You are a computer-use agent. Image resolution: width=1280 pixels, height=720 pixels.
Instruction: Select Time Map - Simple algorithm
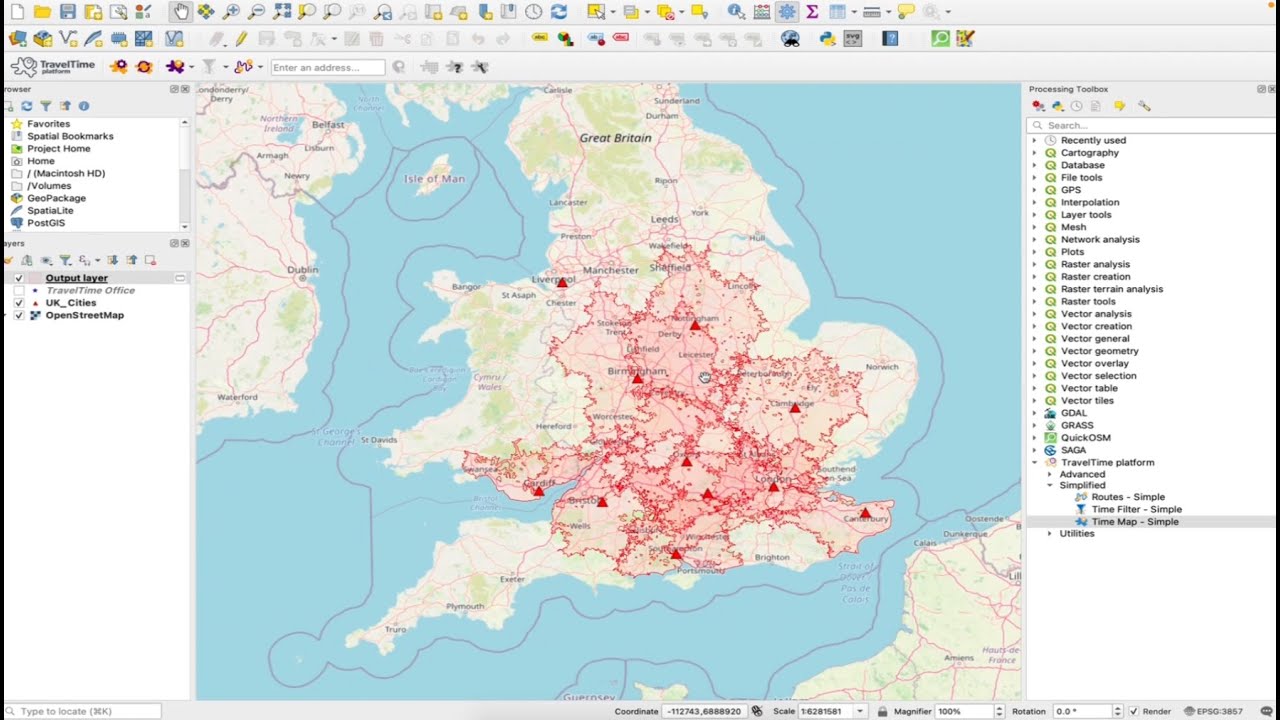[x=1135, y=522]
